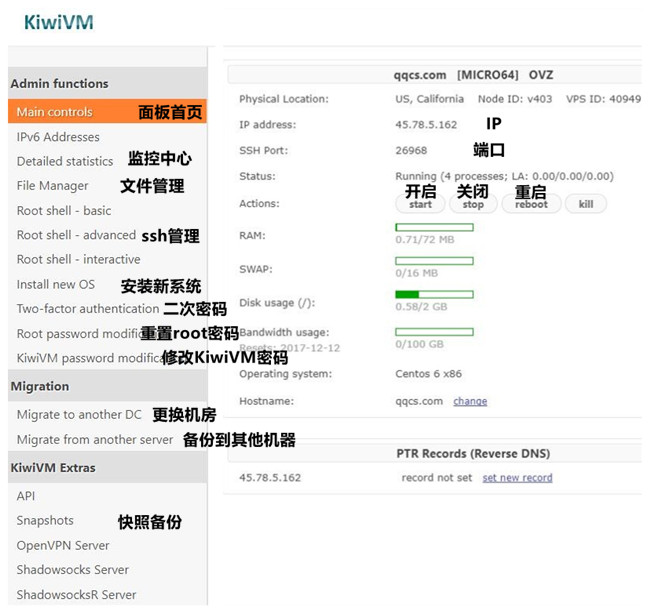The height and width of the screenshot is (613, 650).
Task: Go to Install new OS
Action: [56, 284]
